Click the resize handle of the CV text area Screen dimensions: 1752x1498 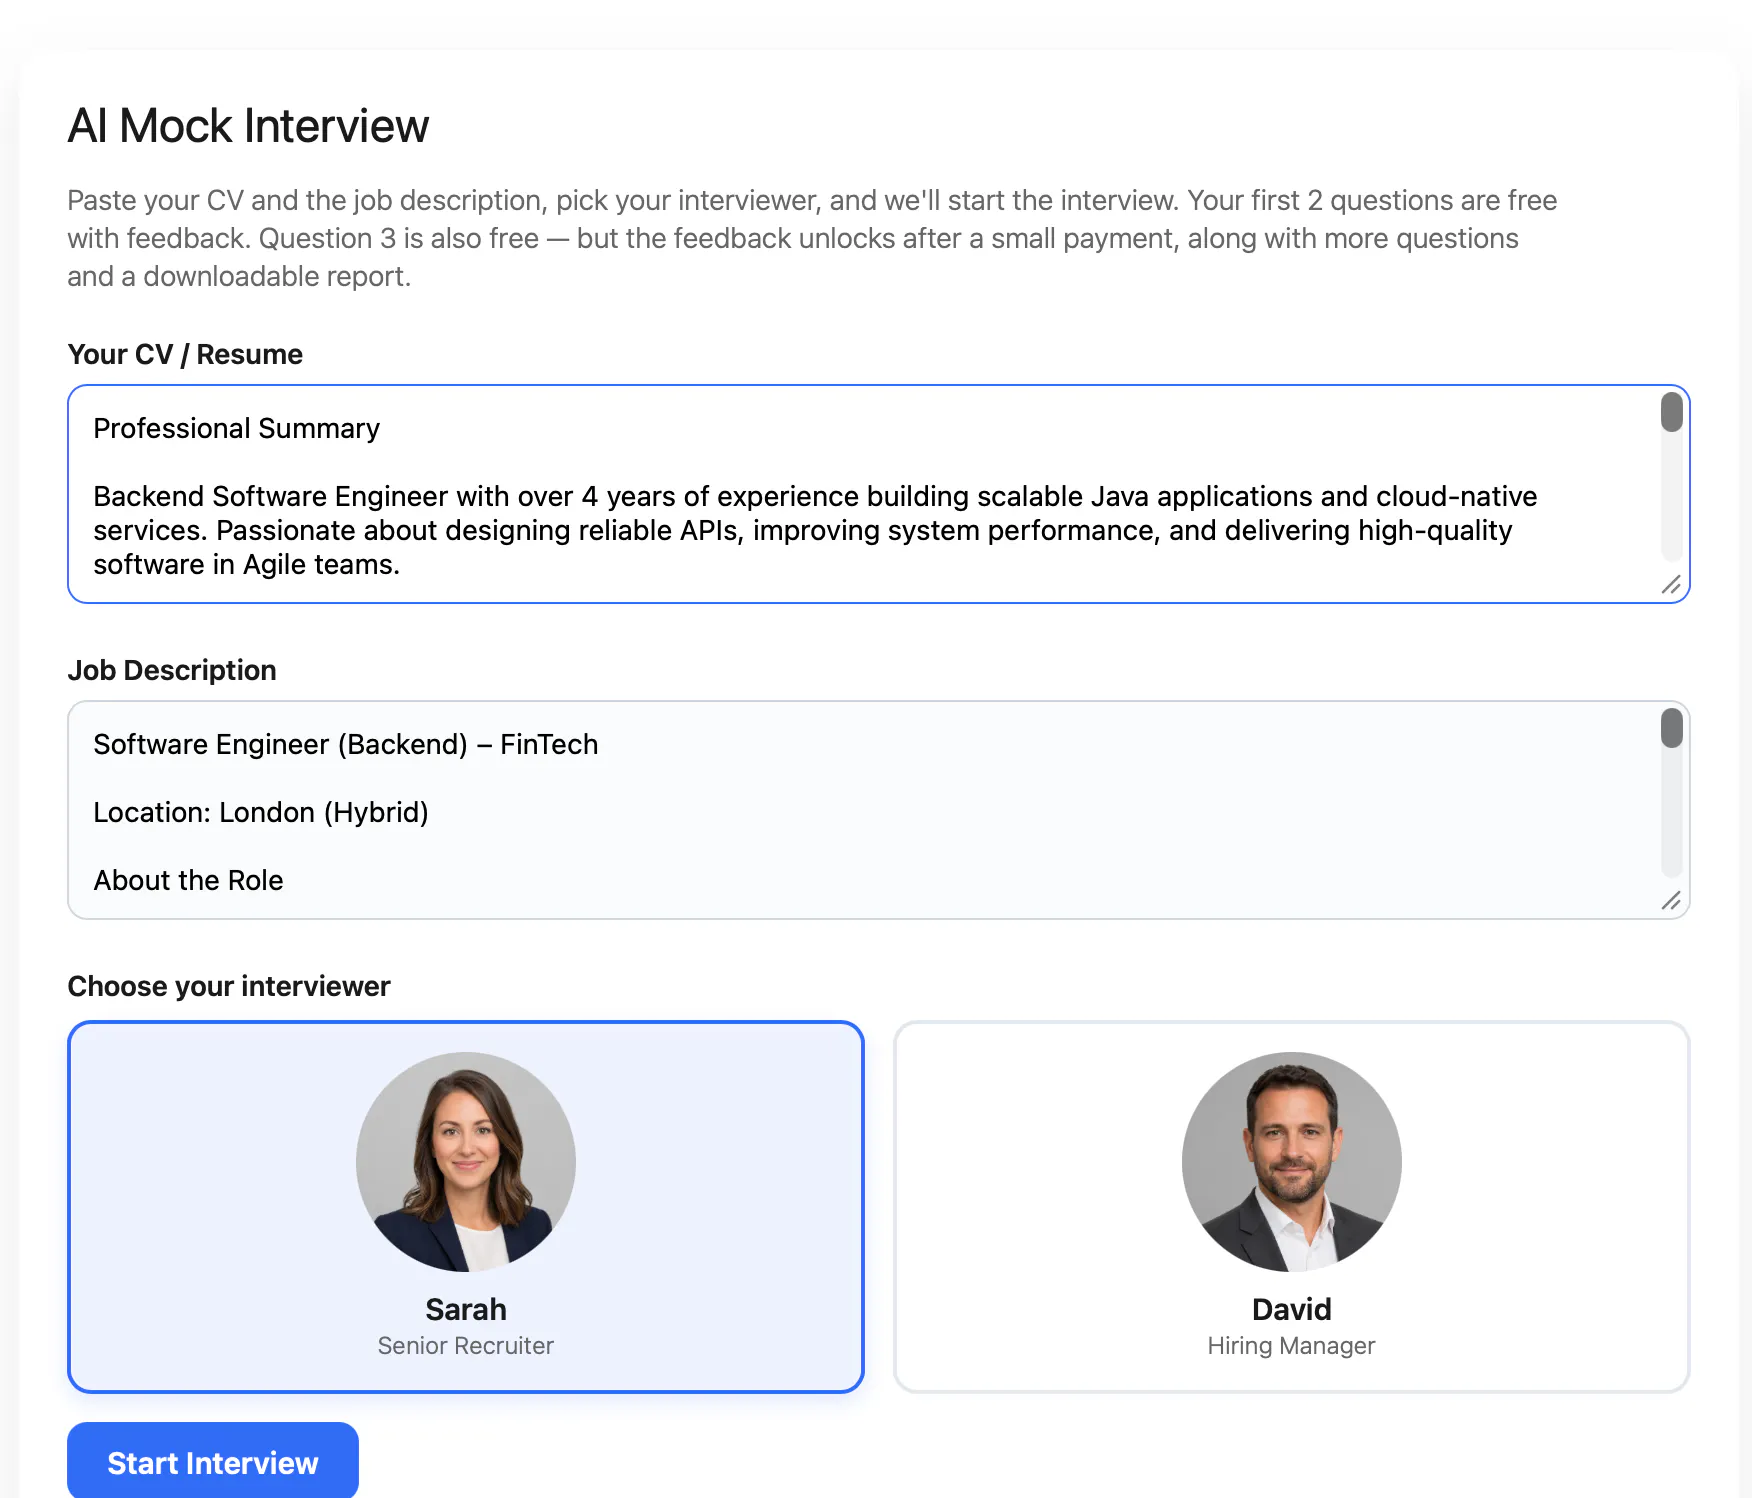[1671, 585]
